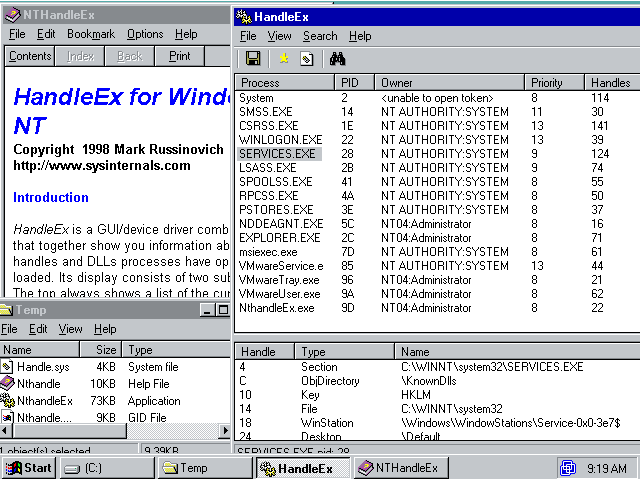The height and width of the screenshot is (479, 640).
Task: Open the Options menu in NTHandleEx help
Action: coord(145,34)
